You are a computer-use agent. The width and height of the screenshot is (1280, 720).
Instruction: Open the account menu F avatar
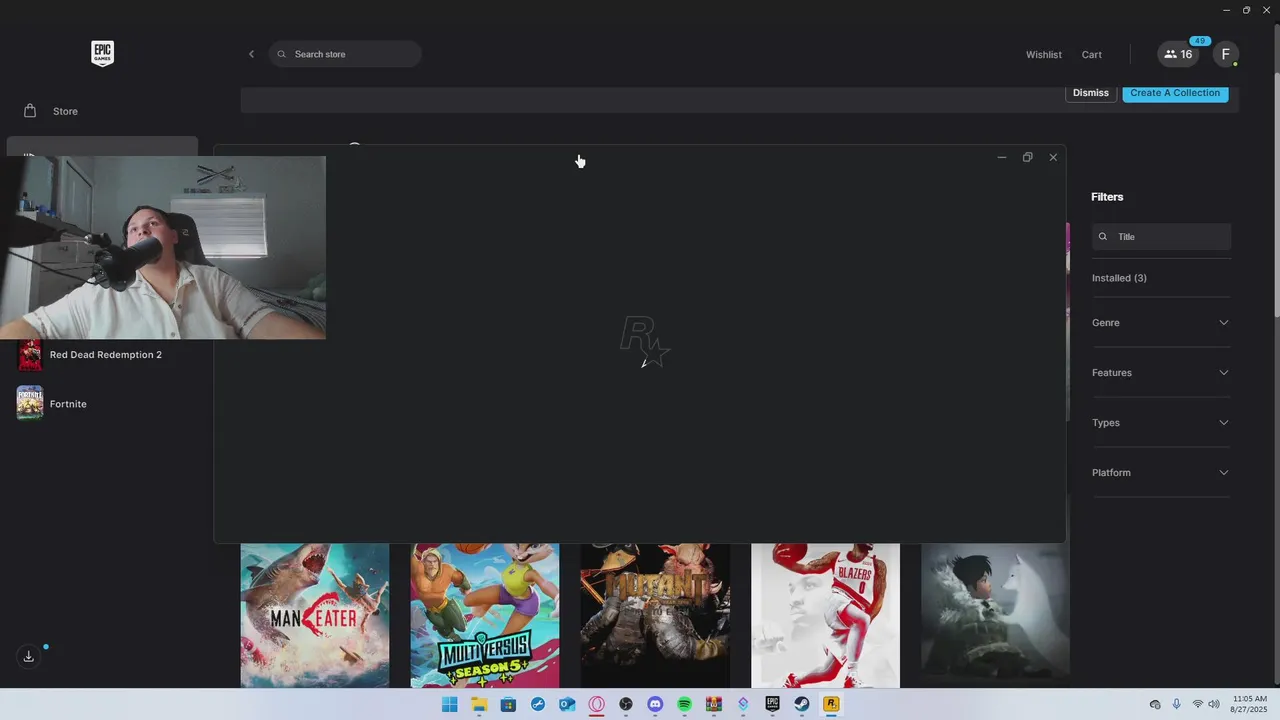tap(1226, 54)
